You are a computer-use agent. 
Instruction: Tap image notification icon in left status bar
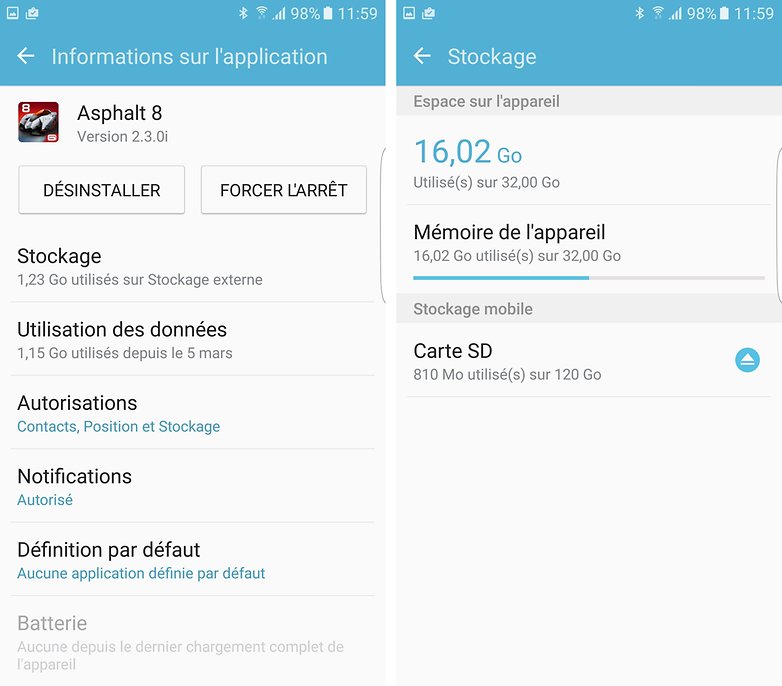pos(12,13)
